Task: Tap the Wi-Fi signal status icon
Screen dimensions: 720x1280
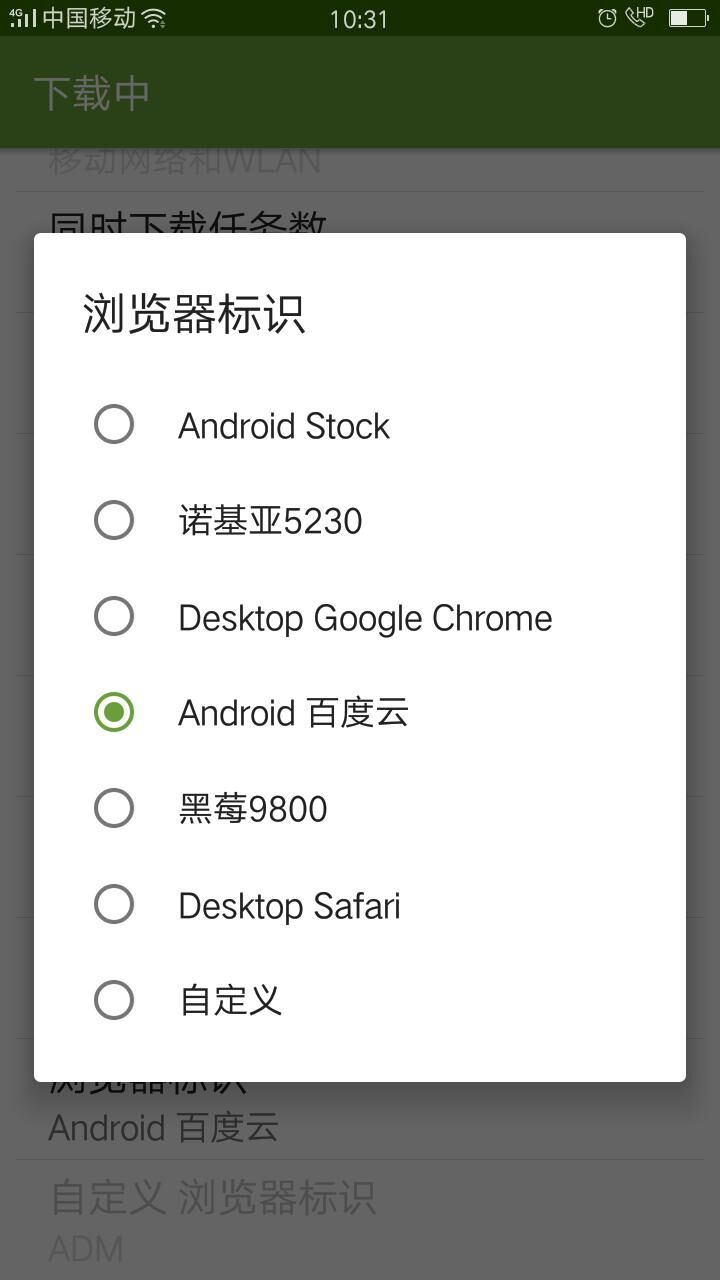Action: pos(154,18)
